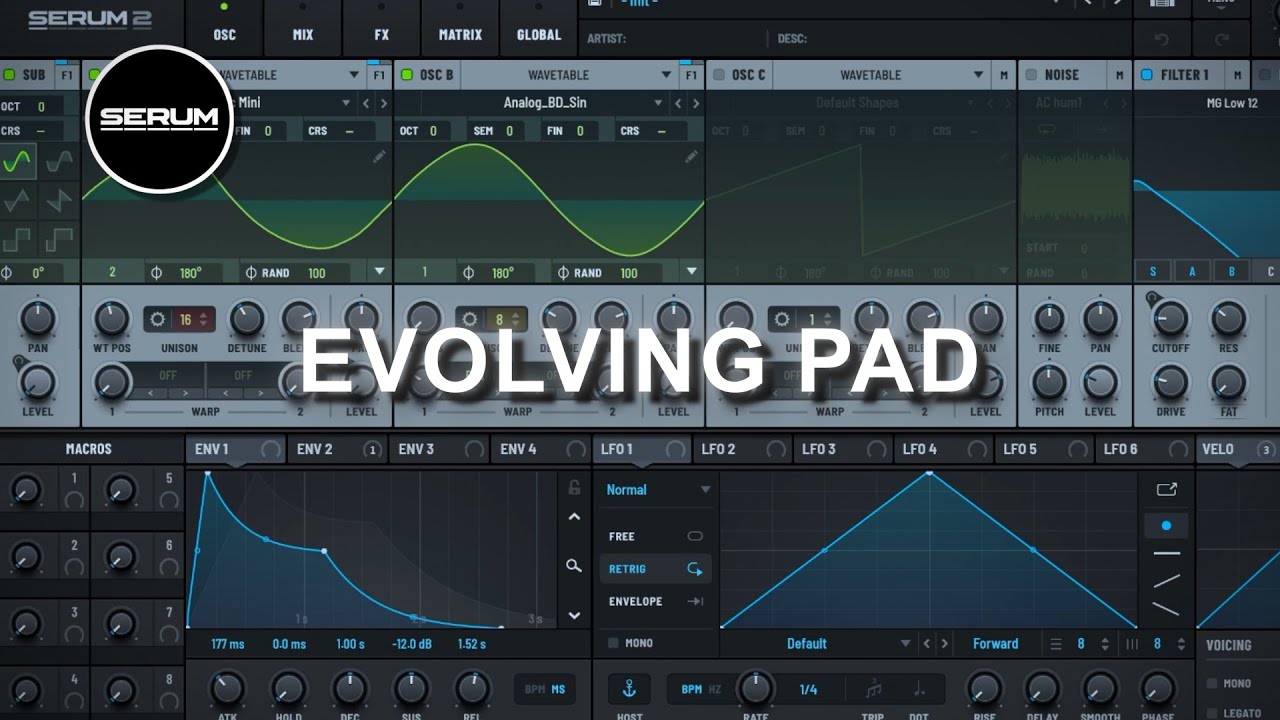Screen dimensions: 1280x720
Task: Select the sawtooth wave shape for SUB
Action: click(60, 200)
